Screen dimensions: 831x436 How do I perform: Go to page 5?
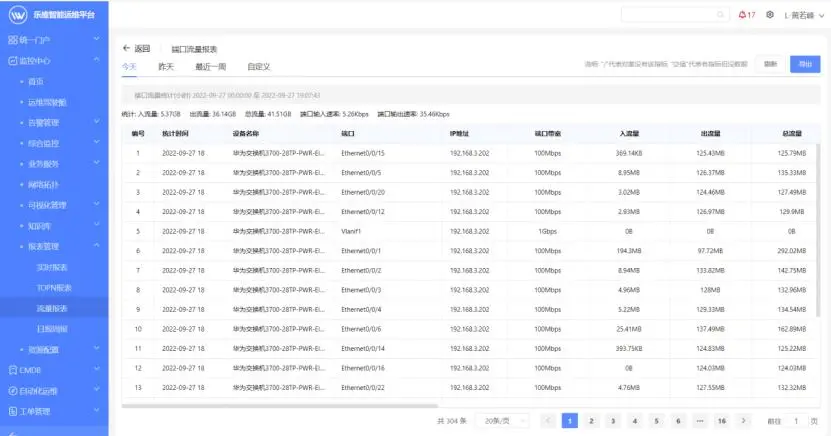coord(656,421)
